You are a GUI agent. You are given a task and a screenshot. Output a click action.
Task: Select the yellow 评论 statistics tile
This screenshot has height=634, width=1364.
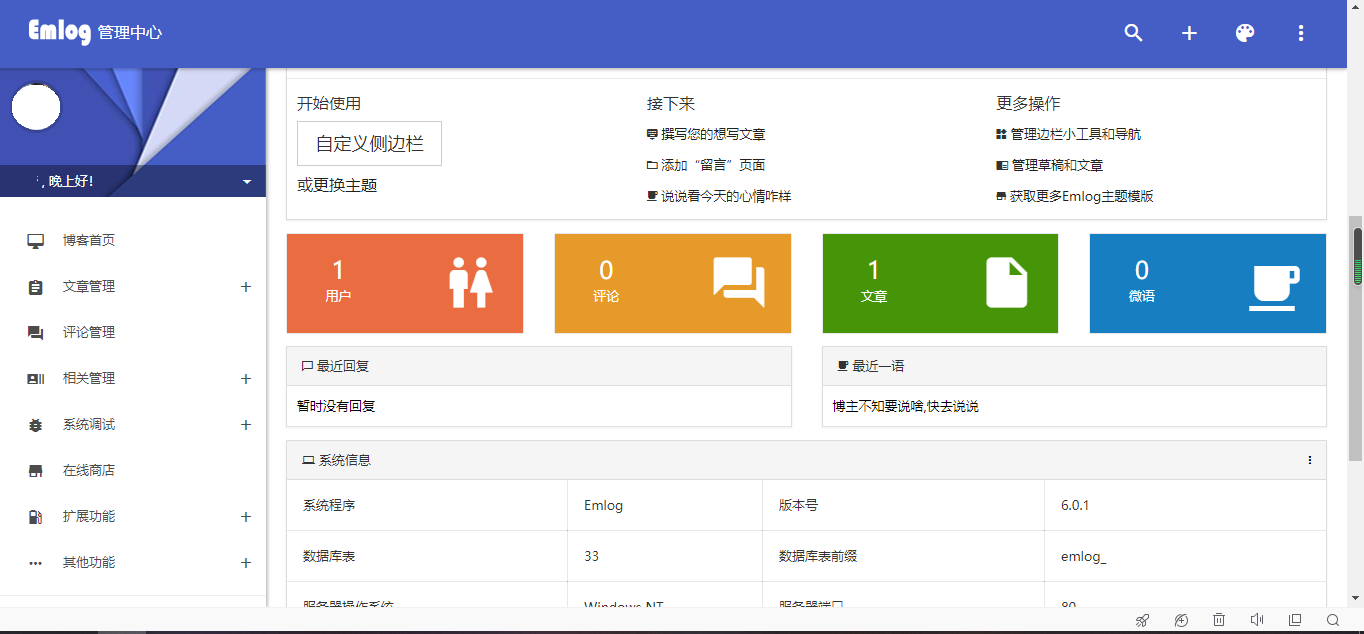click(672, 283)
